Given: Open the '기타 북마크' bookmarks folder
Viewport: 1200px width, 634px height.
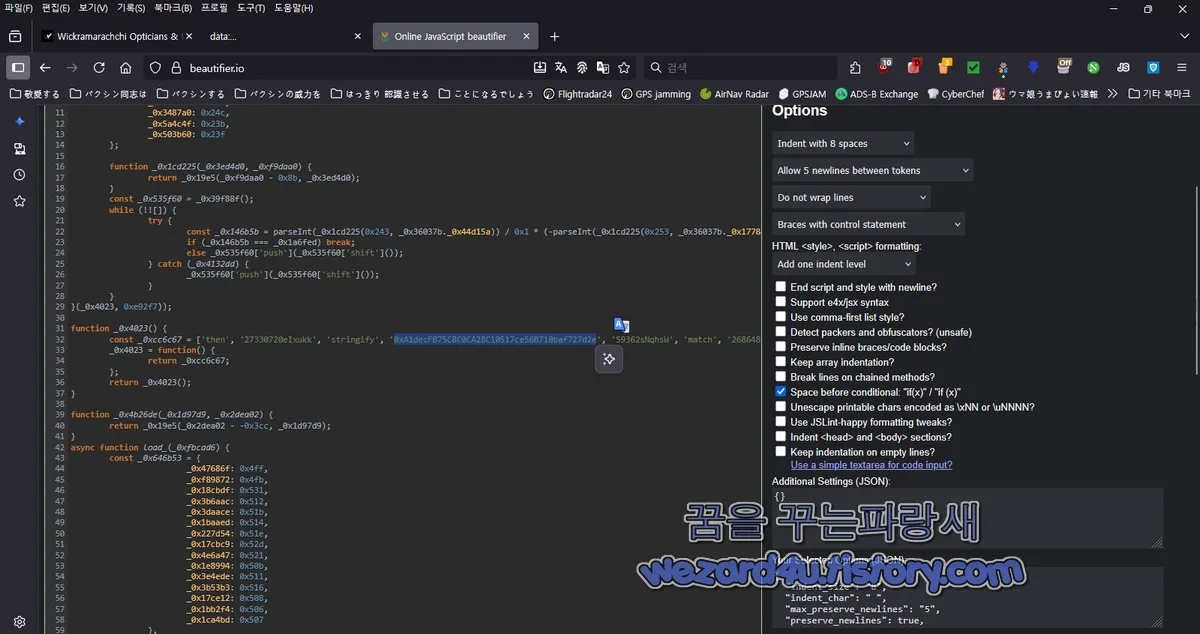Looking at the screenshot, I should click(1159, 94).
